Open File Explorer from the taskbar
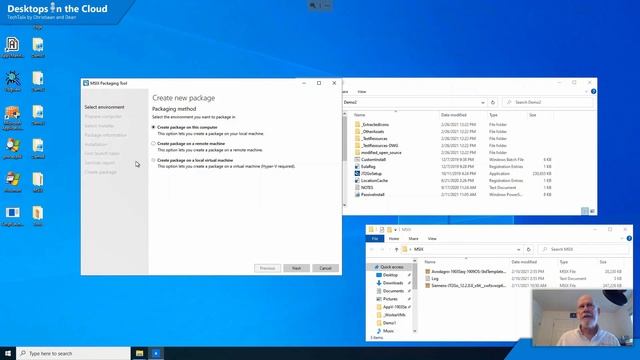Screen dimensions: 640x360 pos(140,353)
